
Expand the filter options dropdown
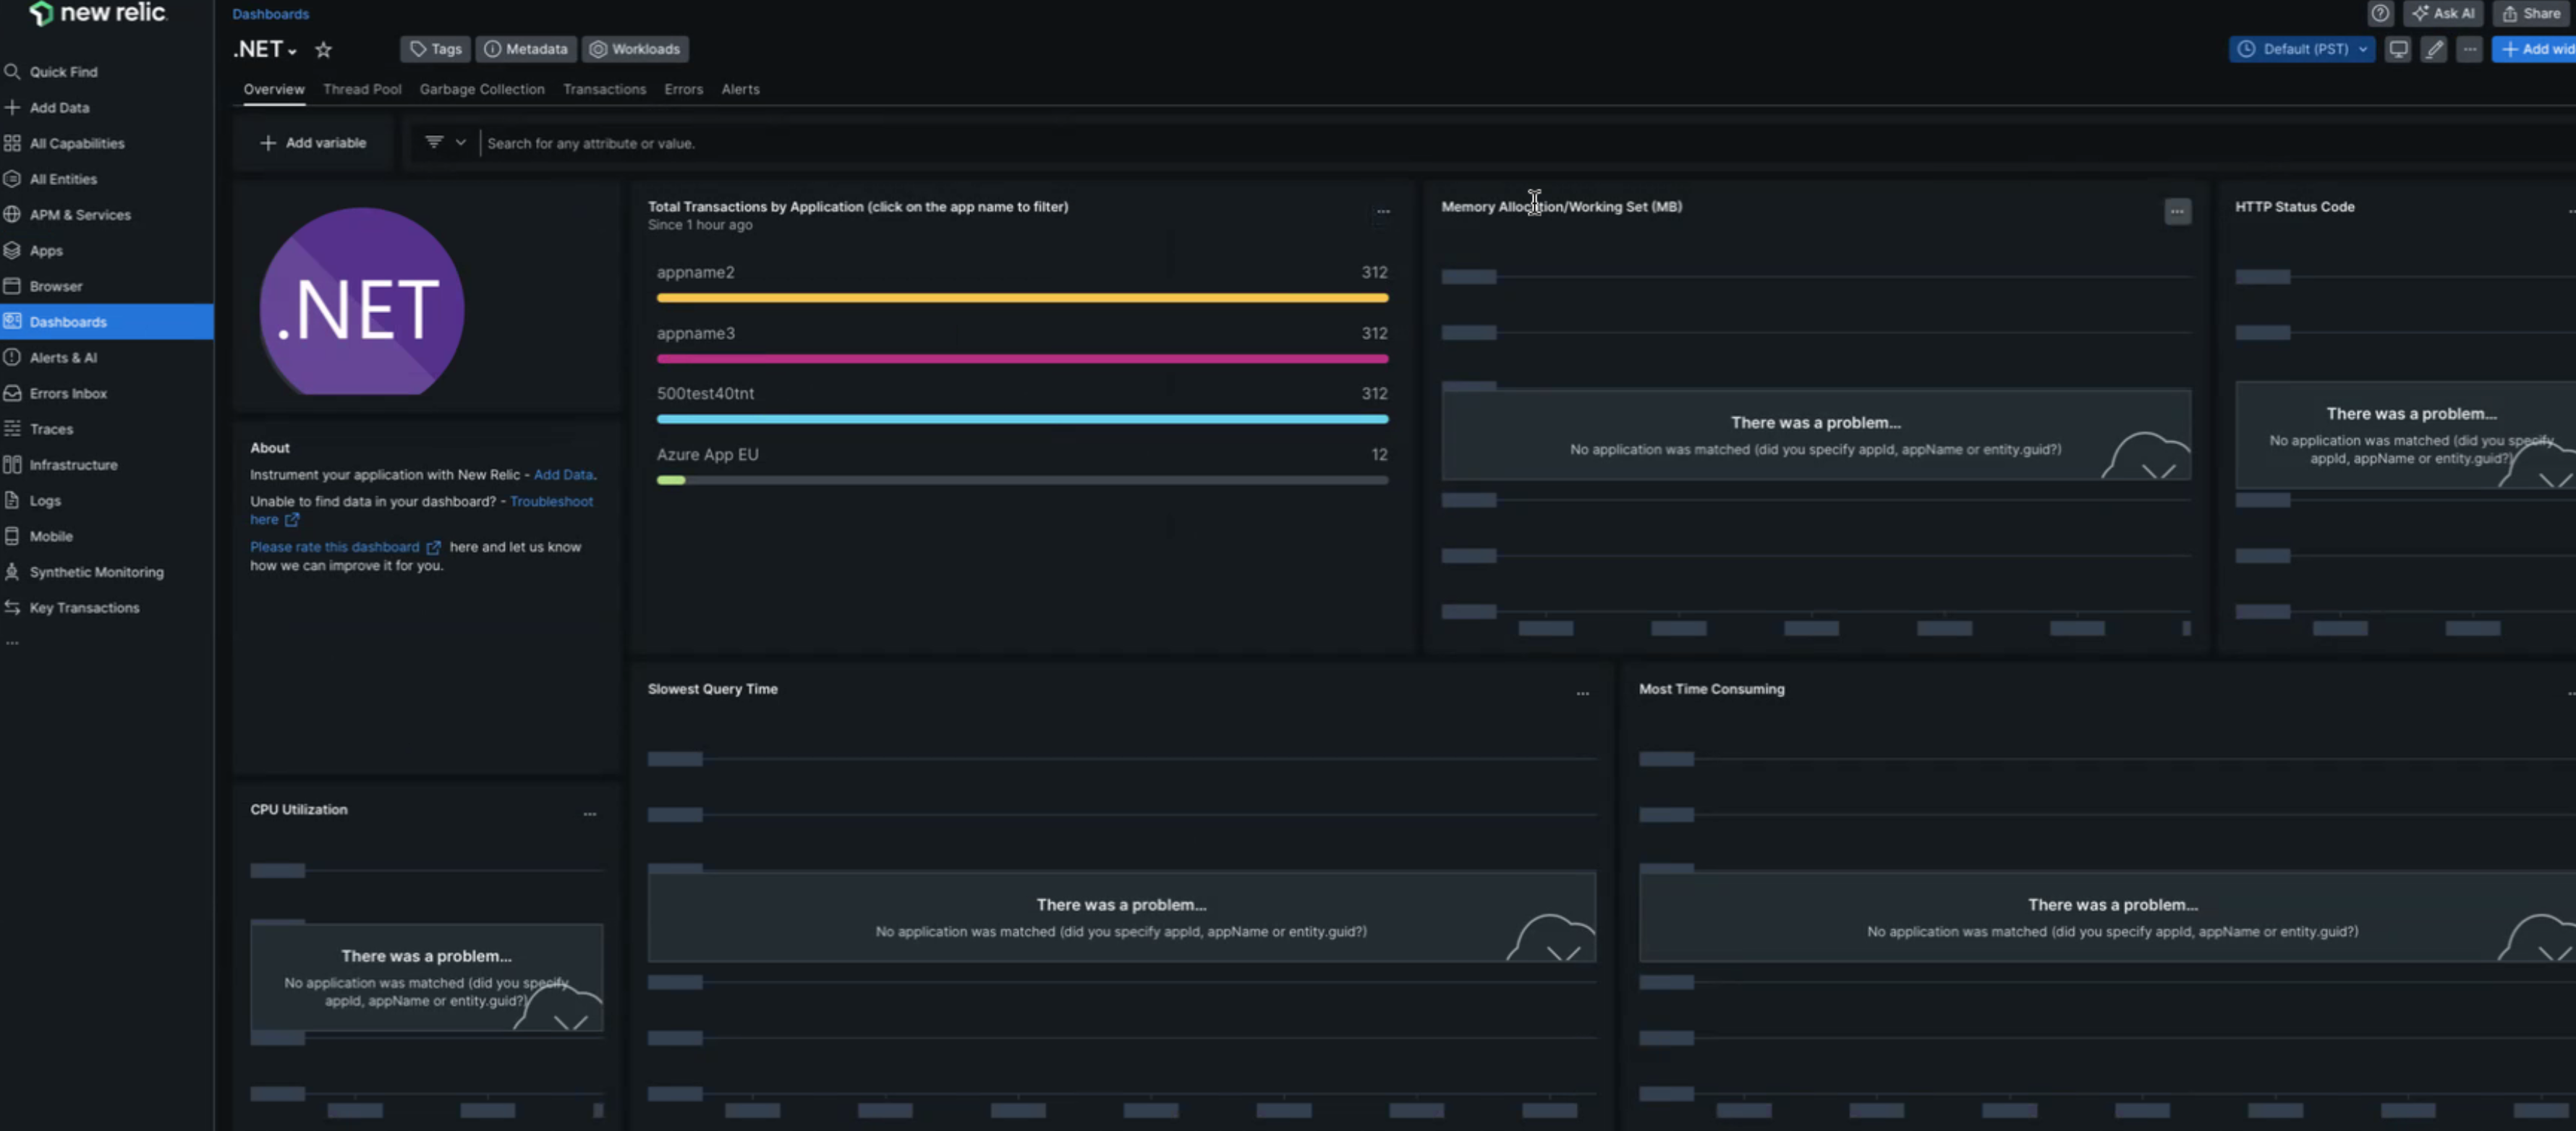point(445,143)
